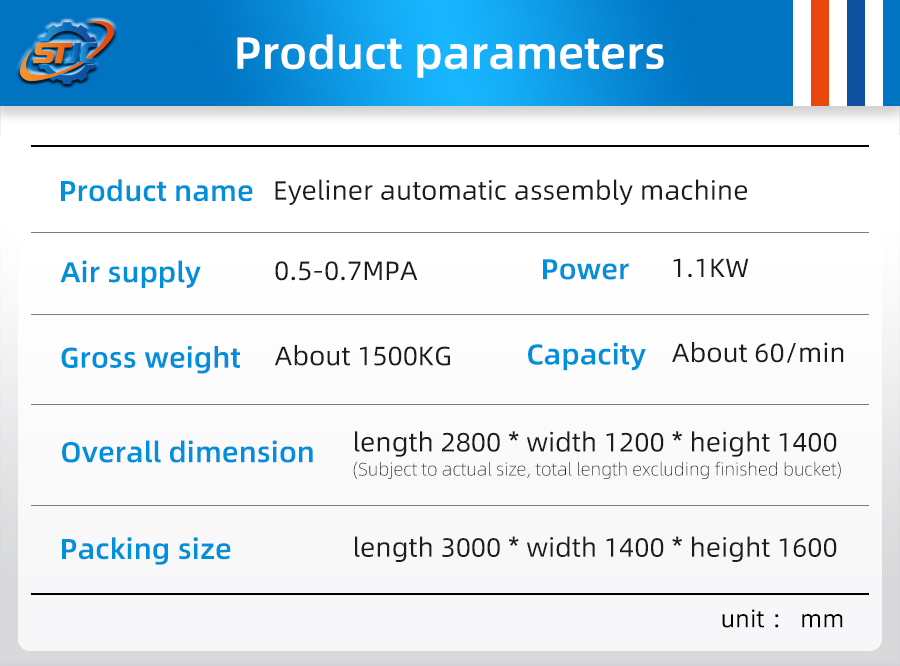Select the Packing size label
The height and width of the screenshot is (666, 900).
pyautogui.click(x=146, y=549)
